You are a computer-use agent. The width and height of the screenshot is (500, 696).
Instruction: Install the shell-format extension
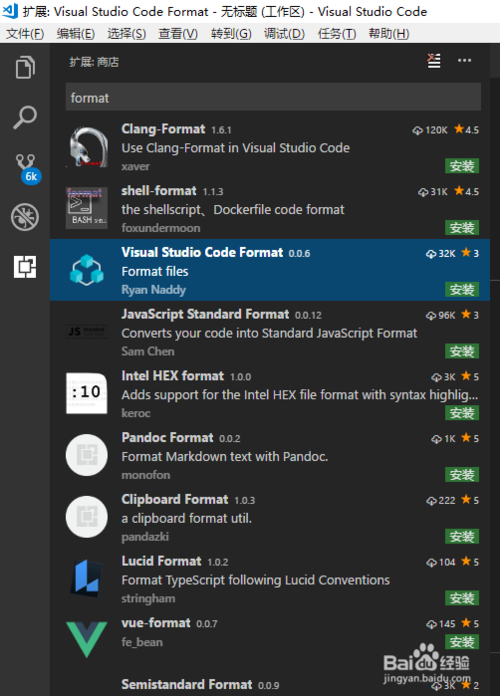[462, 228]
